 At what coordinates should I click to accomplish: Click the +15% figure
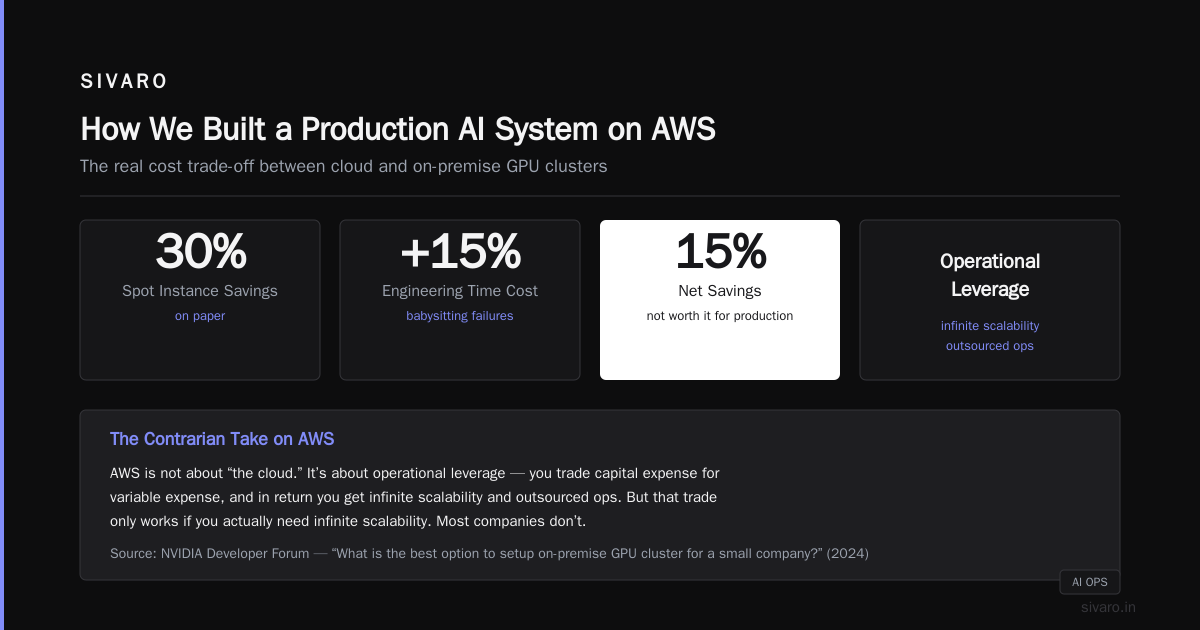pos(460,251)
